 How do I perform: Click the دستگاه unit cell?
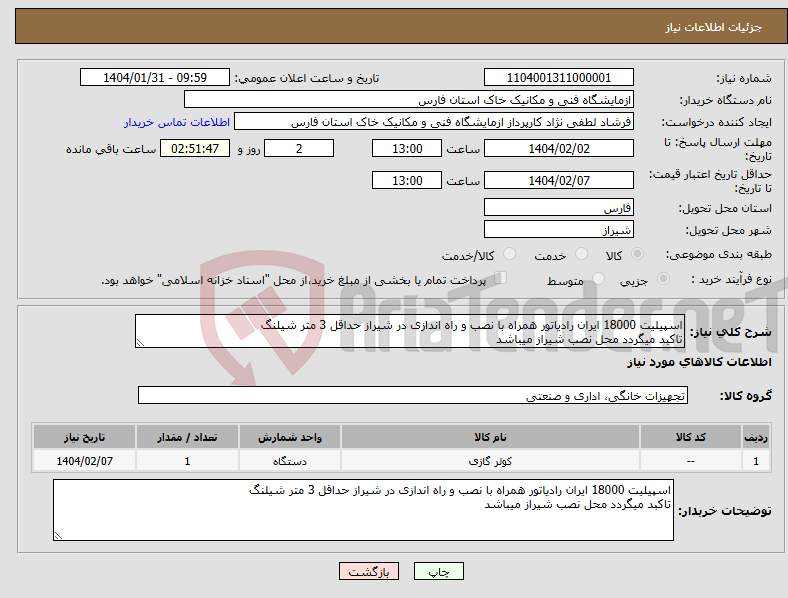coord(290,461)
